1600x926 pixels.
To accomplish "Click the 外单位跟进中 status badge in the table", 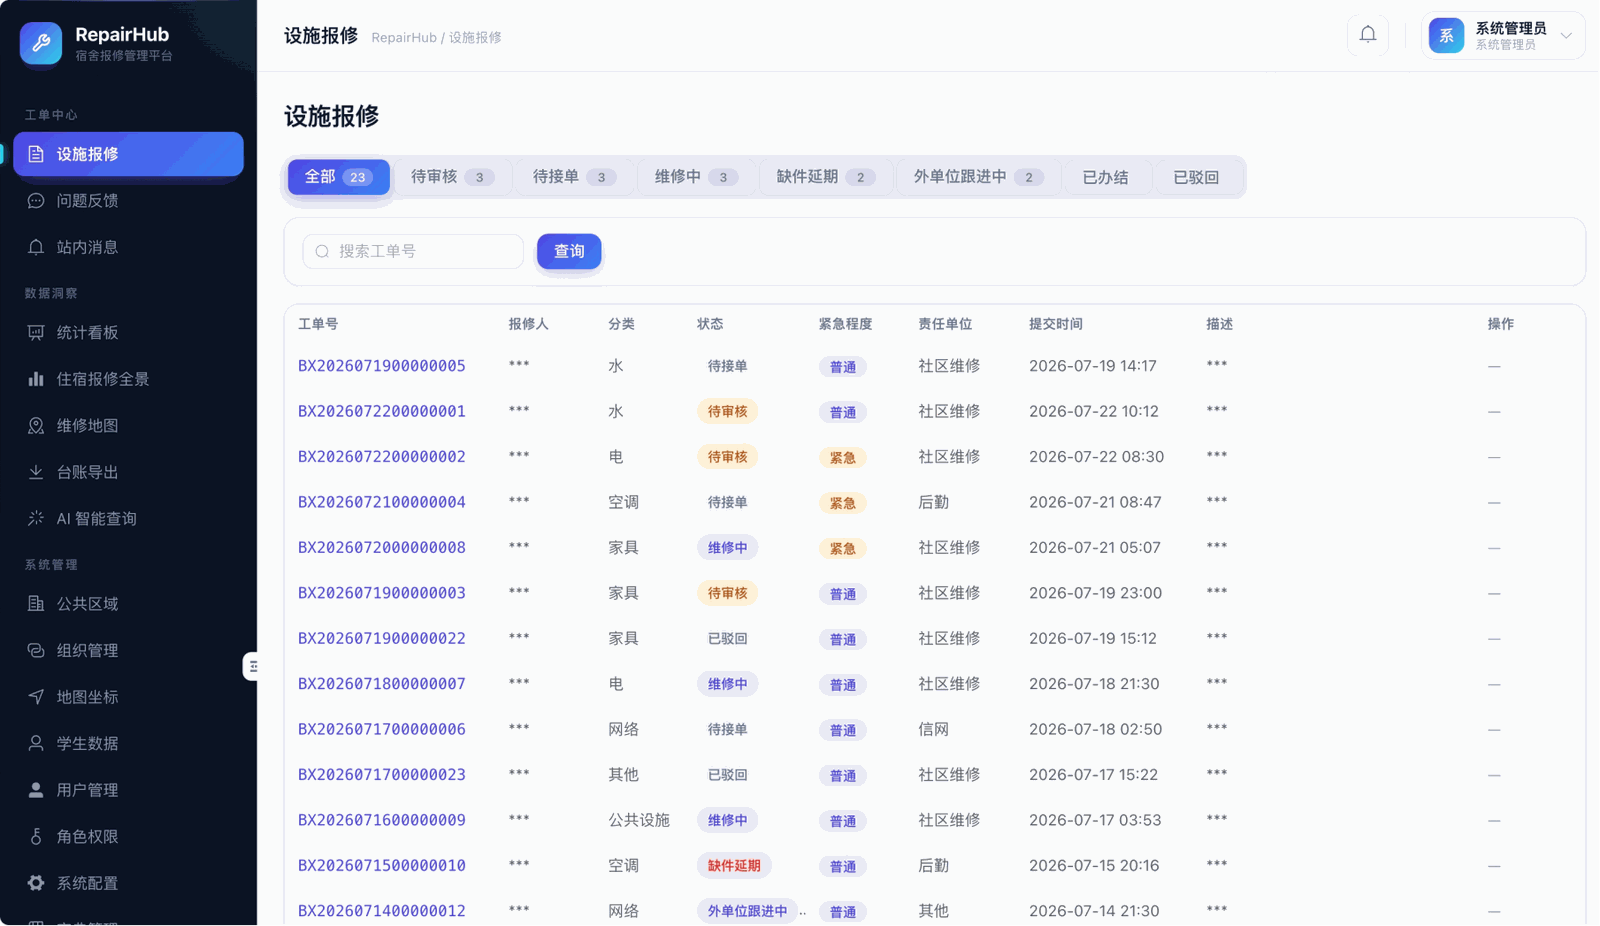I will click(747, 911).
